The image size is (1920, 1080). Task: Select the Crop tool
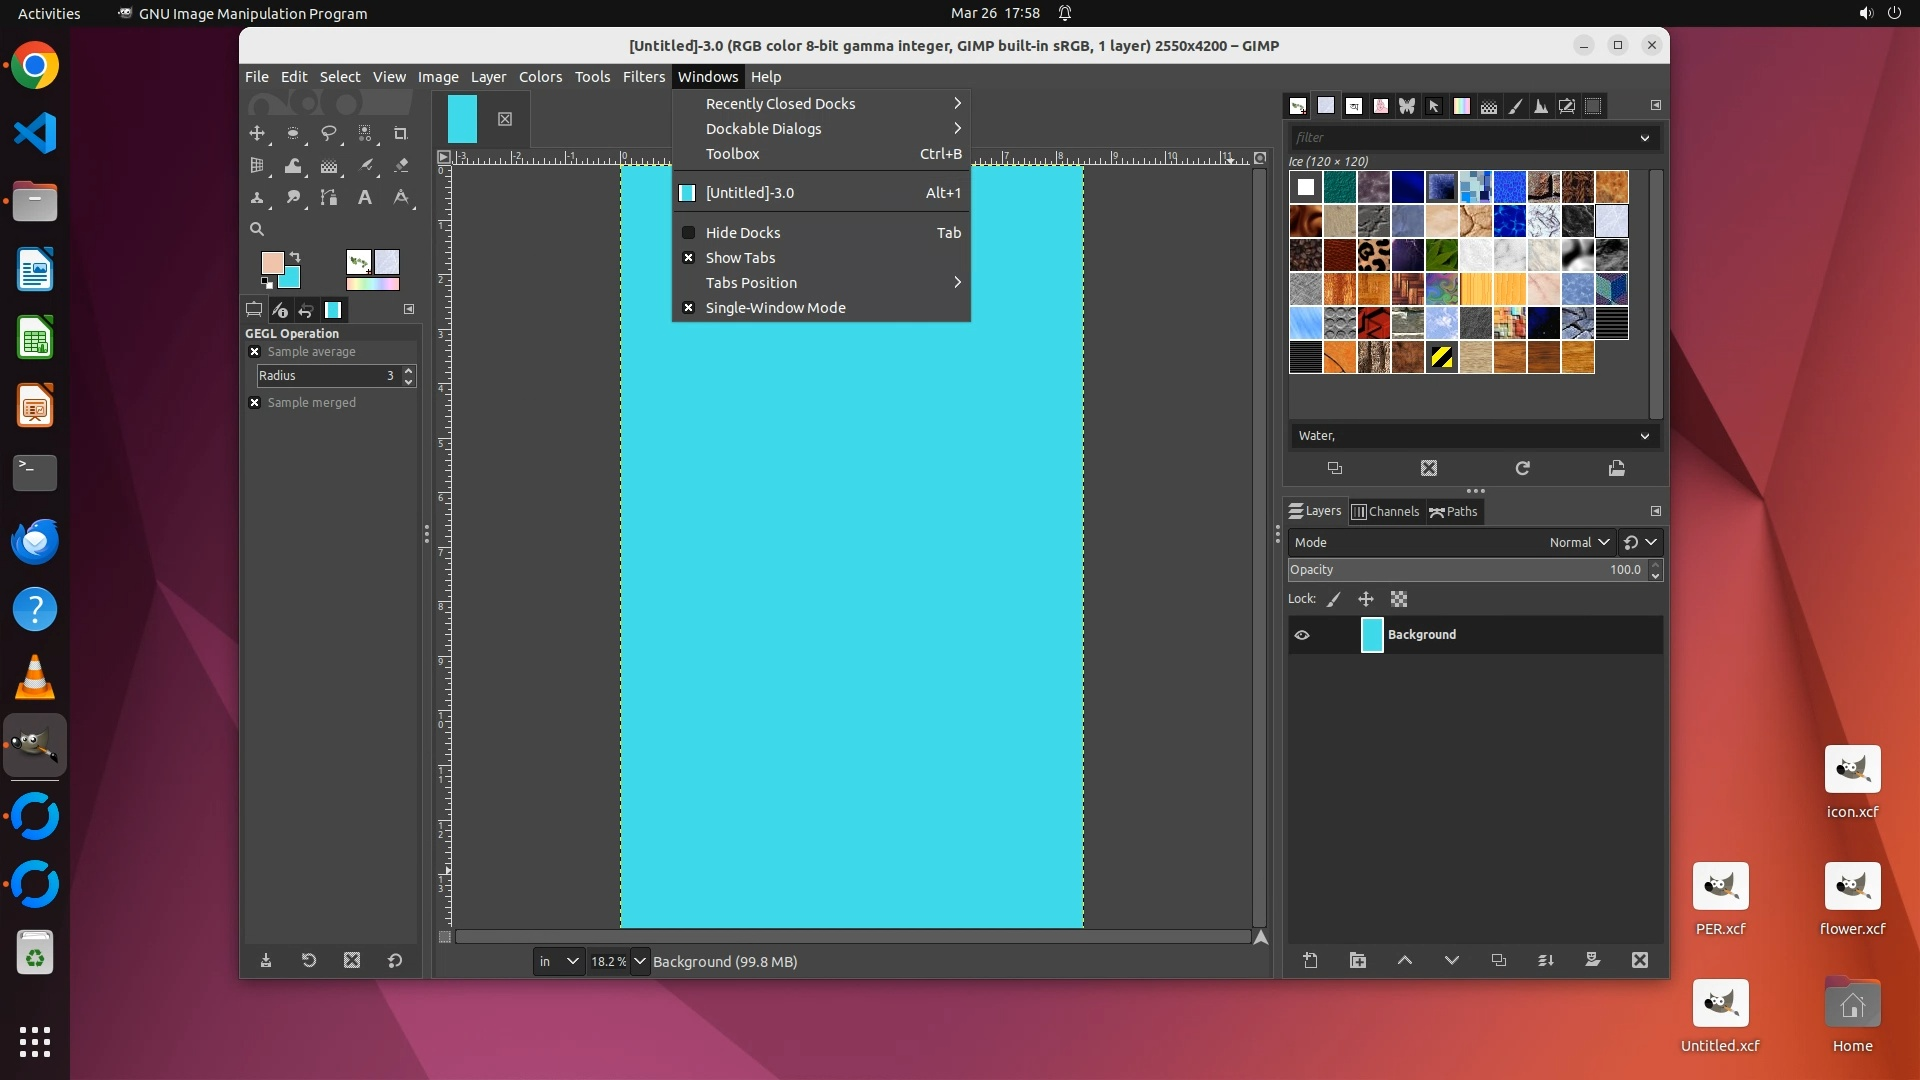pyautogui.click(x=401, y=133)
